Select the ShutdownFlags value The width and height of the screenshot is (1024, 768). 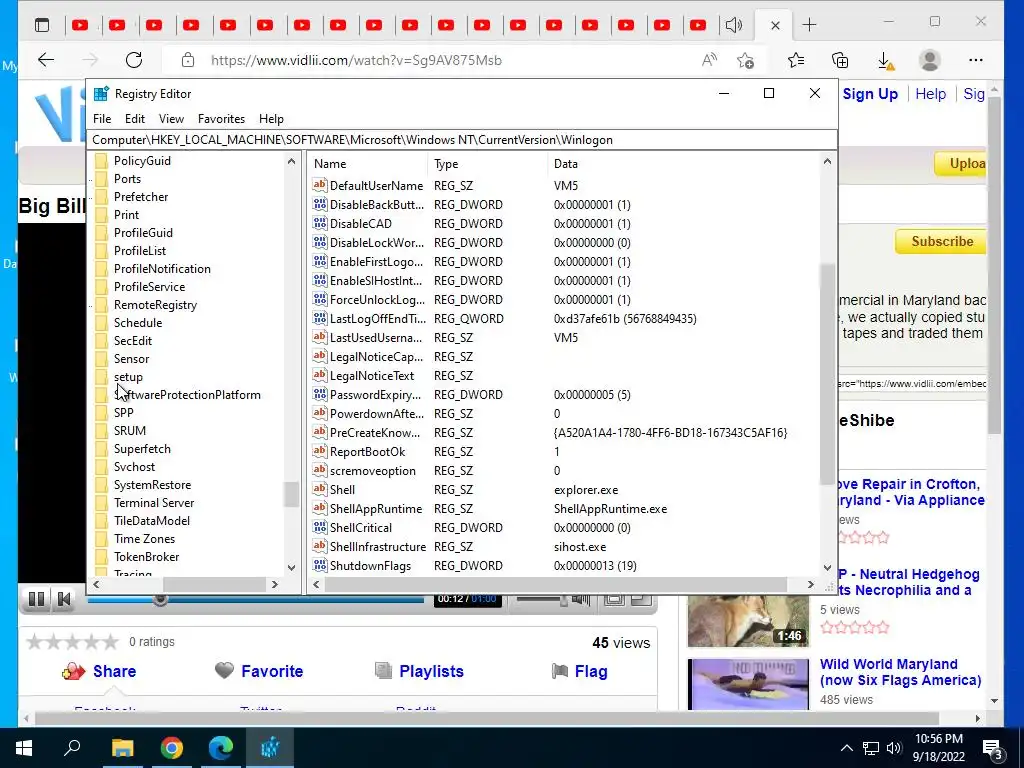point(370,566)
